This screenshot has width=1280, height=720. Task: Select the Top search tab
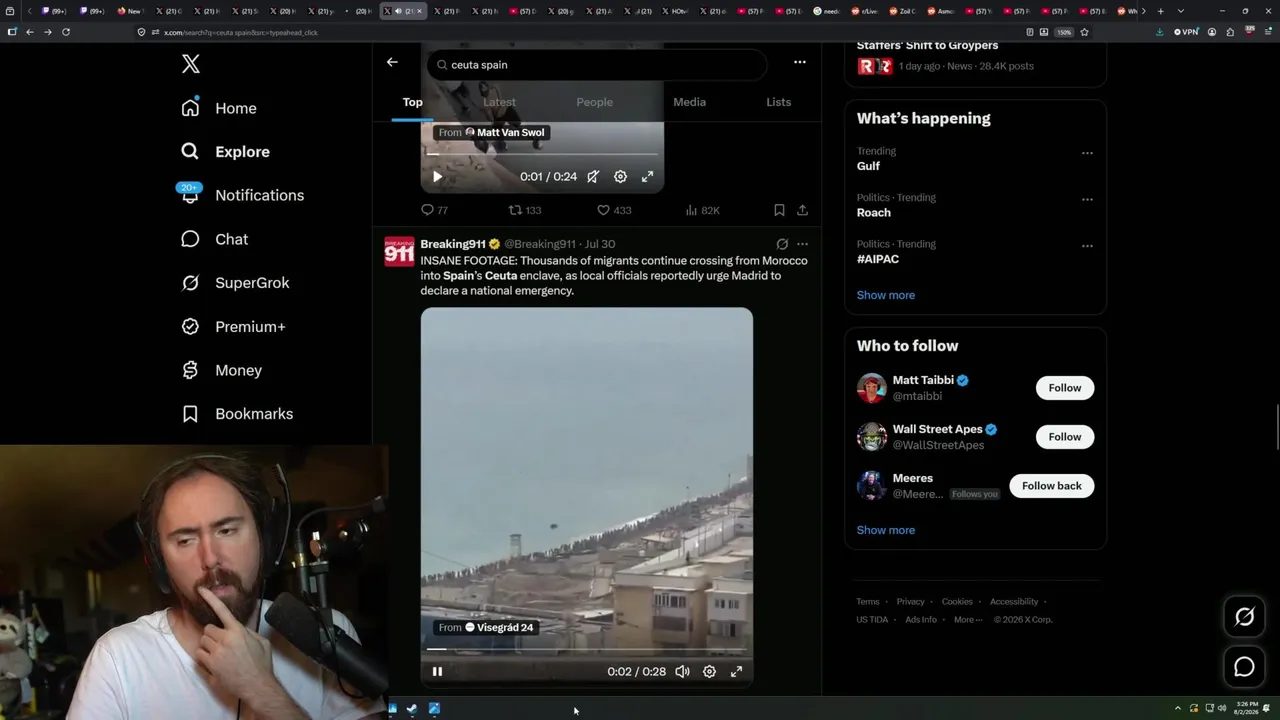412,102
